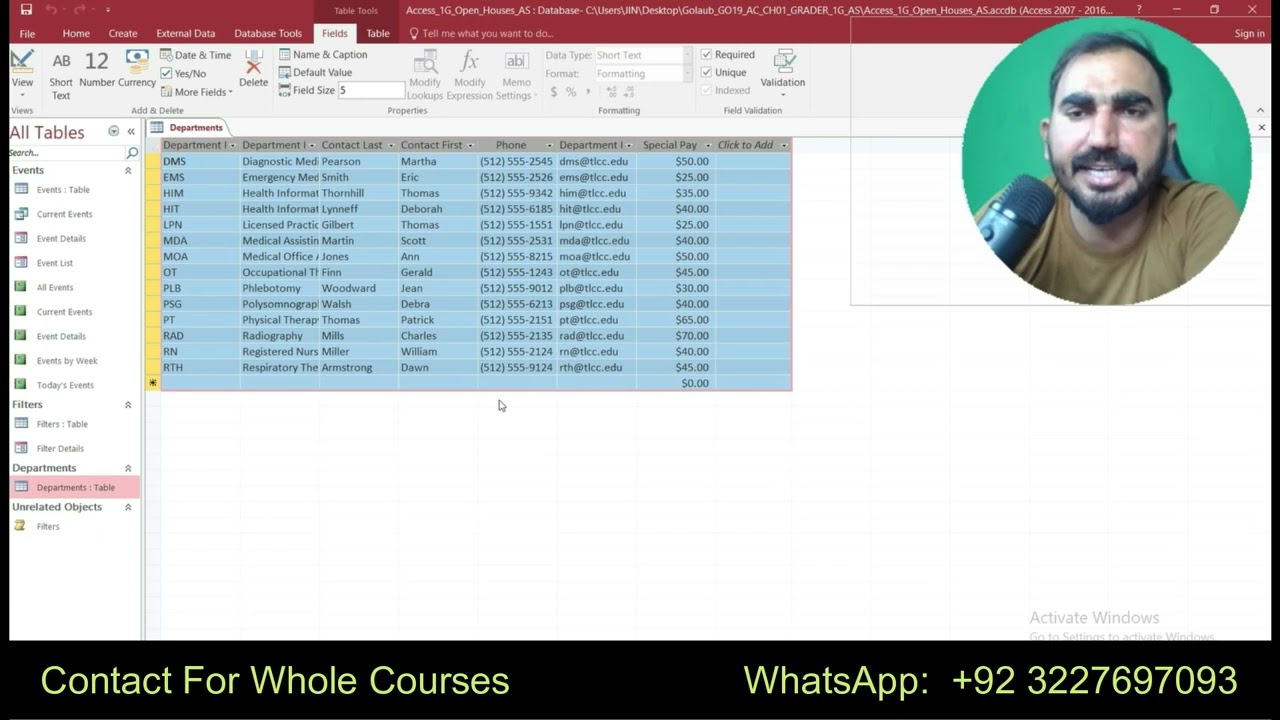
Task: Click the Click to Add column header
Action: [x=753, y=146]
